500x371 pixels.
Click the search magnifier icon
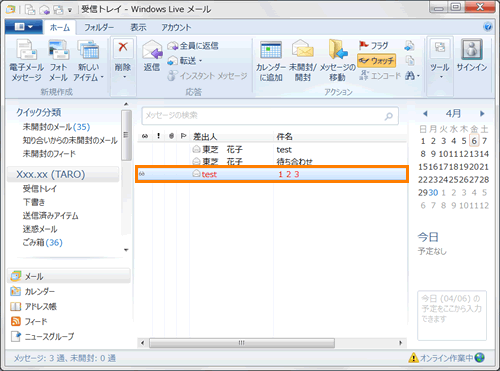[x=389, y=116]
